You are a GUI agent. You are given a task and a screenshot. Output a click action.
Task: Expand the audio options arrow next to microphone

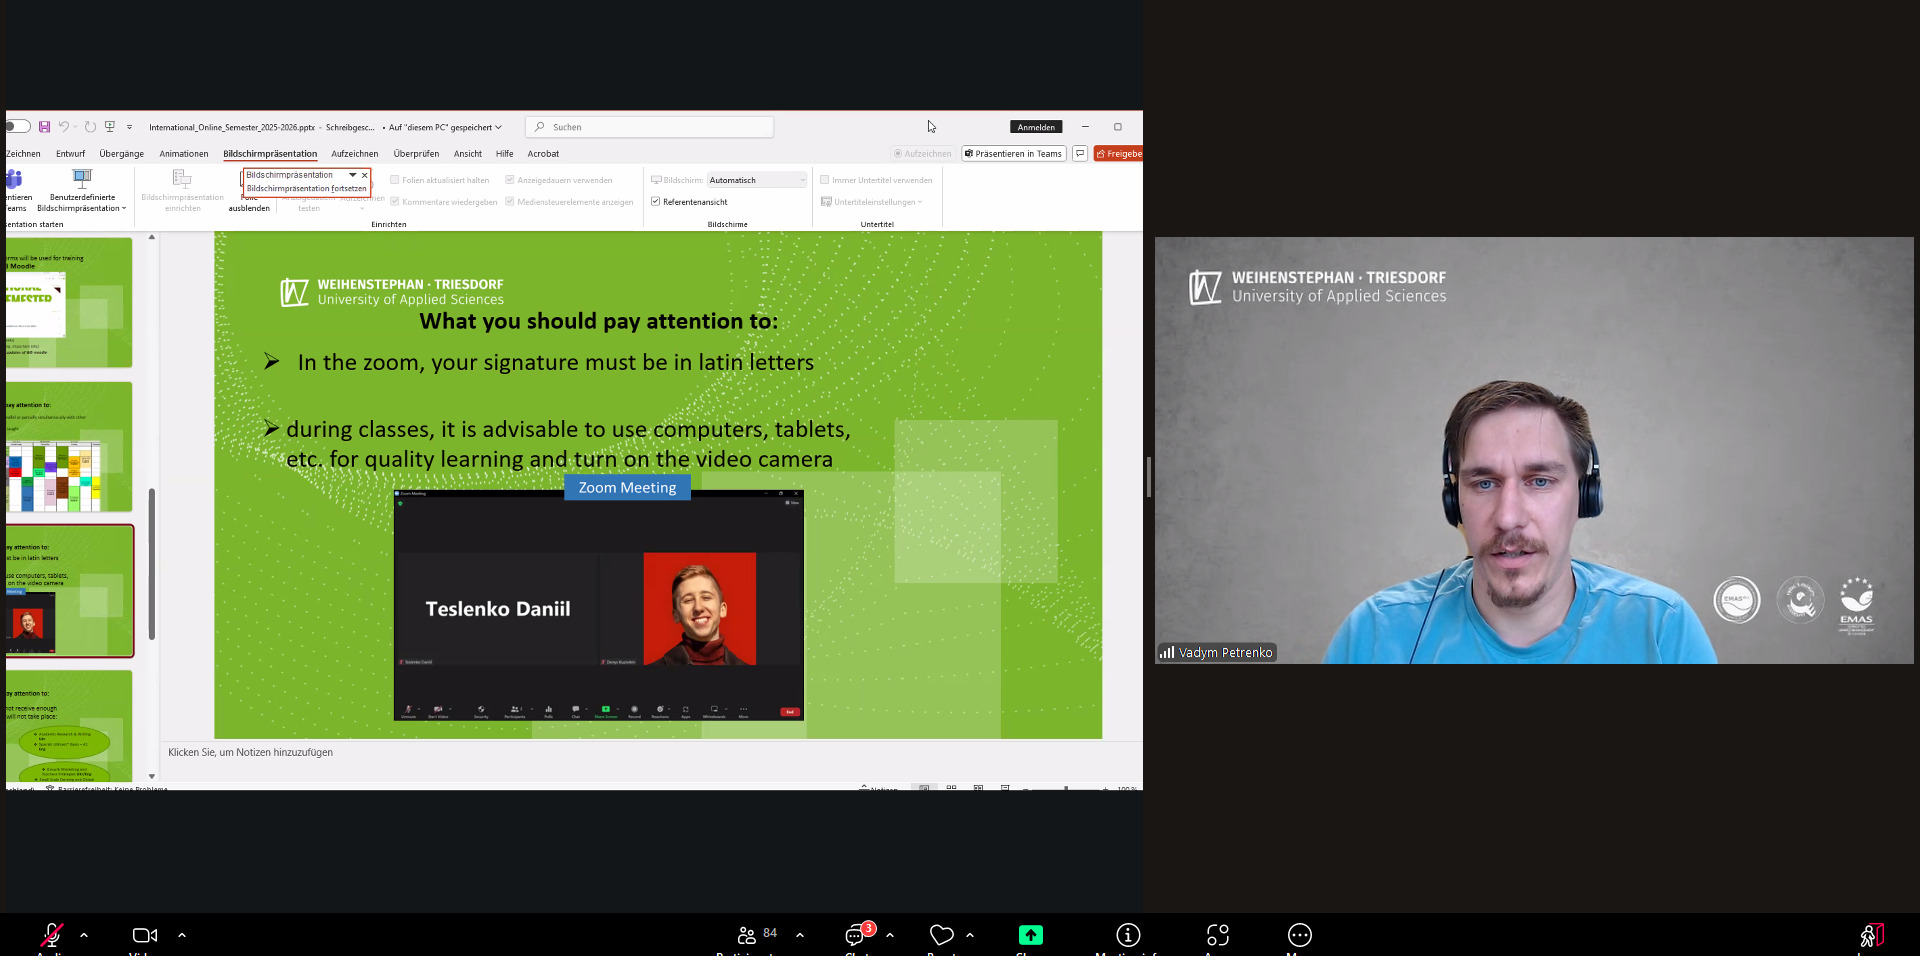pyautogui.click(x=84, y=935)
